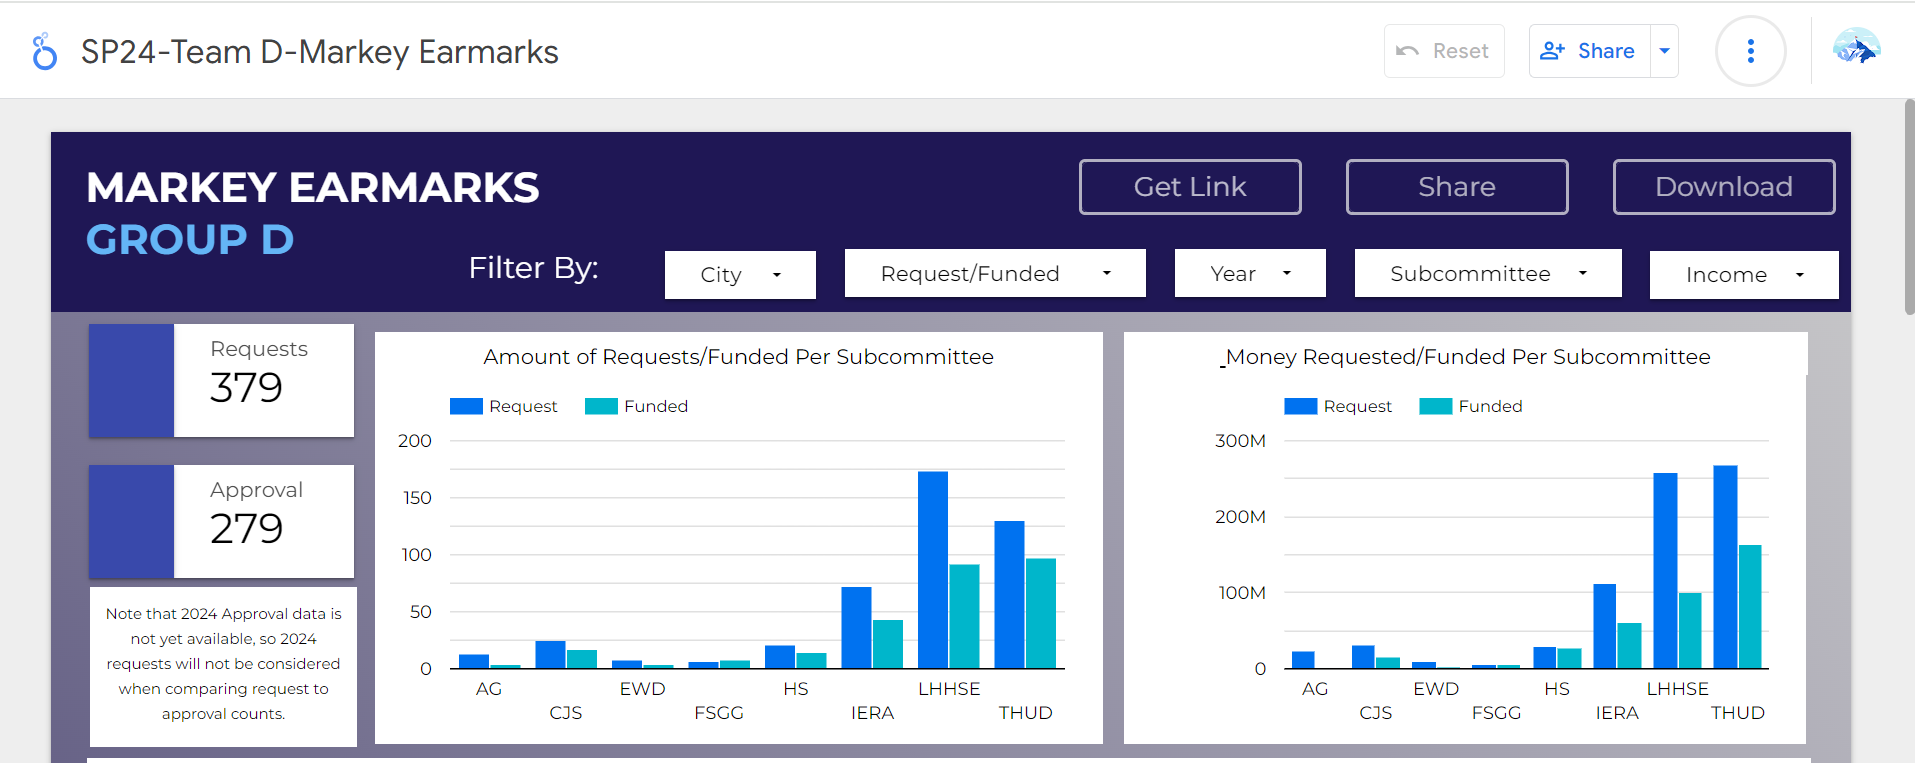Image resolution: width=1915 pixels, height=763 pixels.
Task: Click the FSGG axis label in Money chart
Action: [1496, 713]
